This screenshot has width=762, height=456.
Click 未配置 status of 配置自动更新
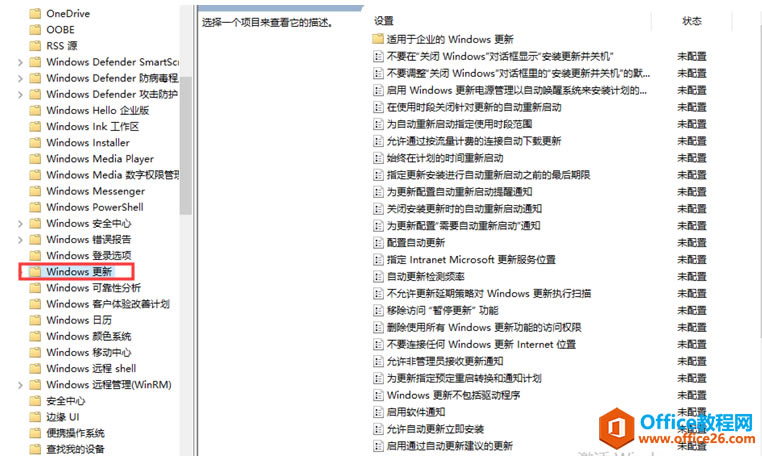click(692, 243)
